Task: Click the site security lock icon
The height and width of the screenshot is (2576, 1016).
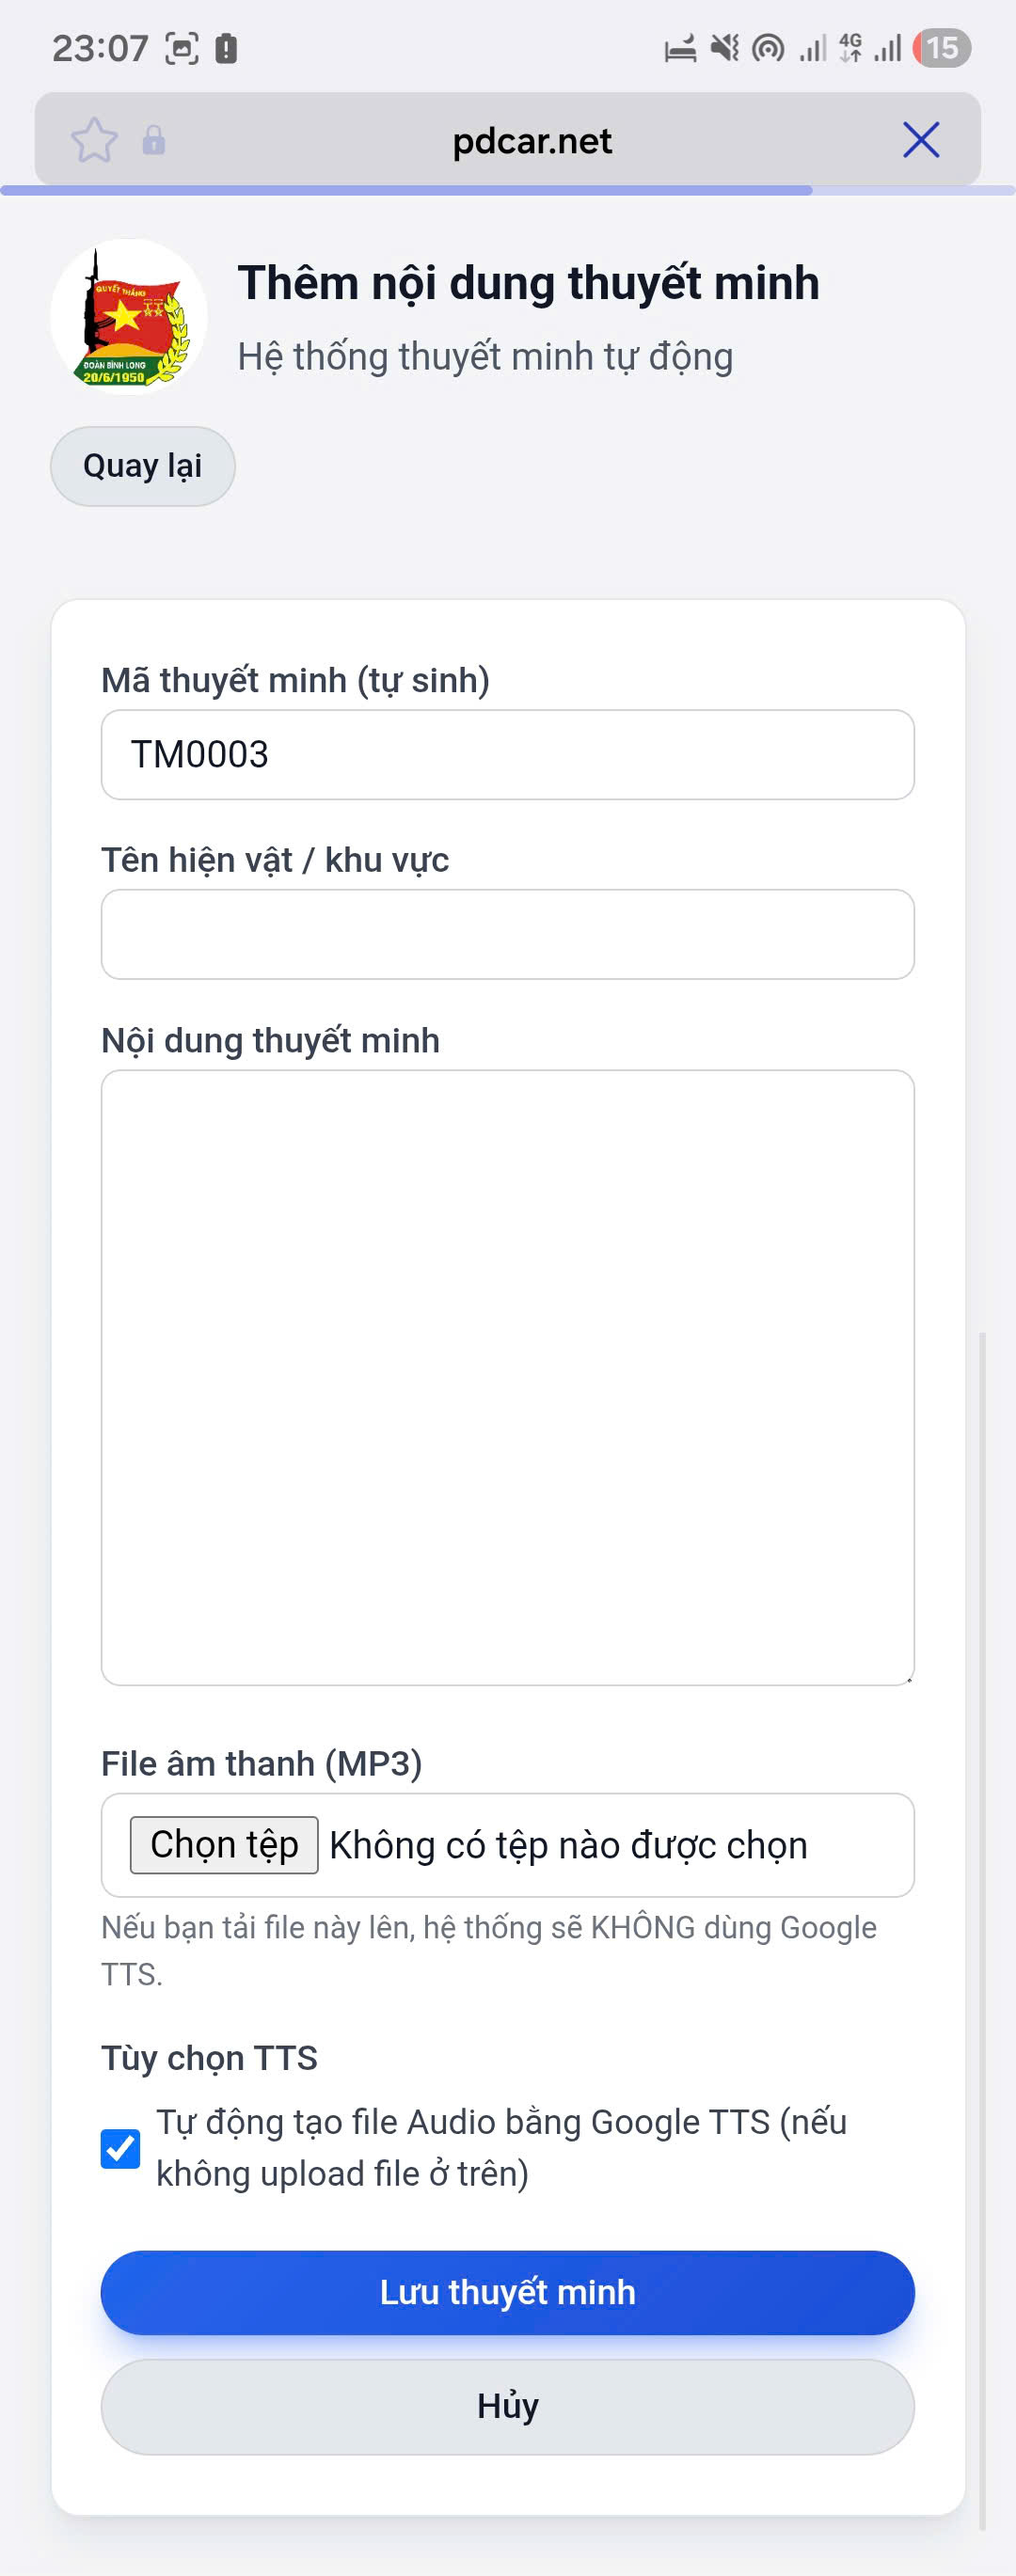Action: pyautogui.click(x=152, y=140)
